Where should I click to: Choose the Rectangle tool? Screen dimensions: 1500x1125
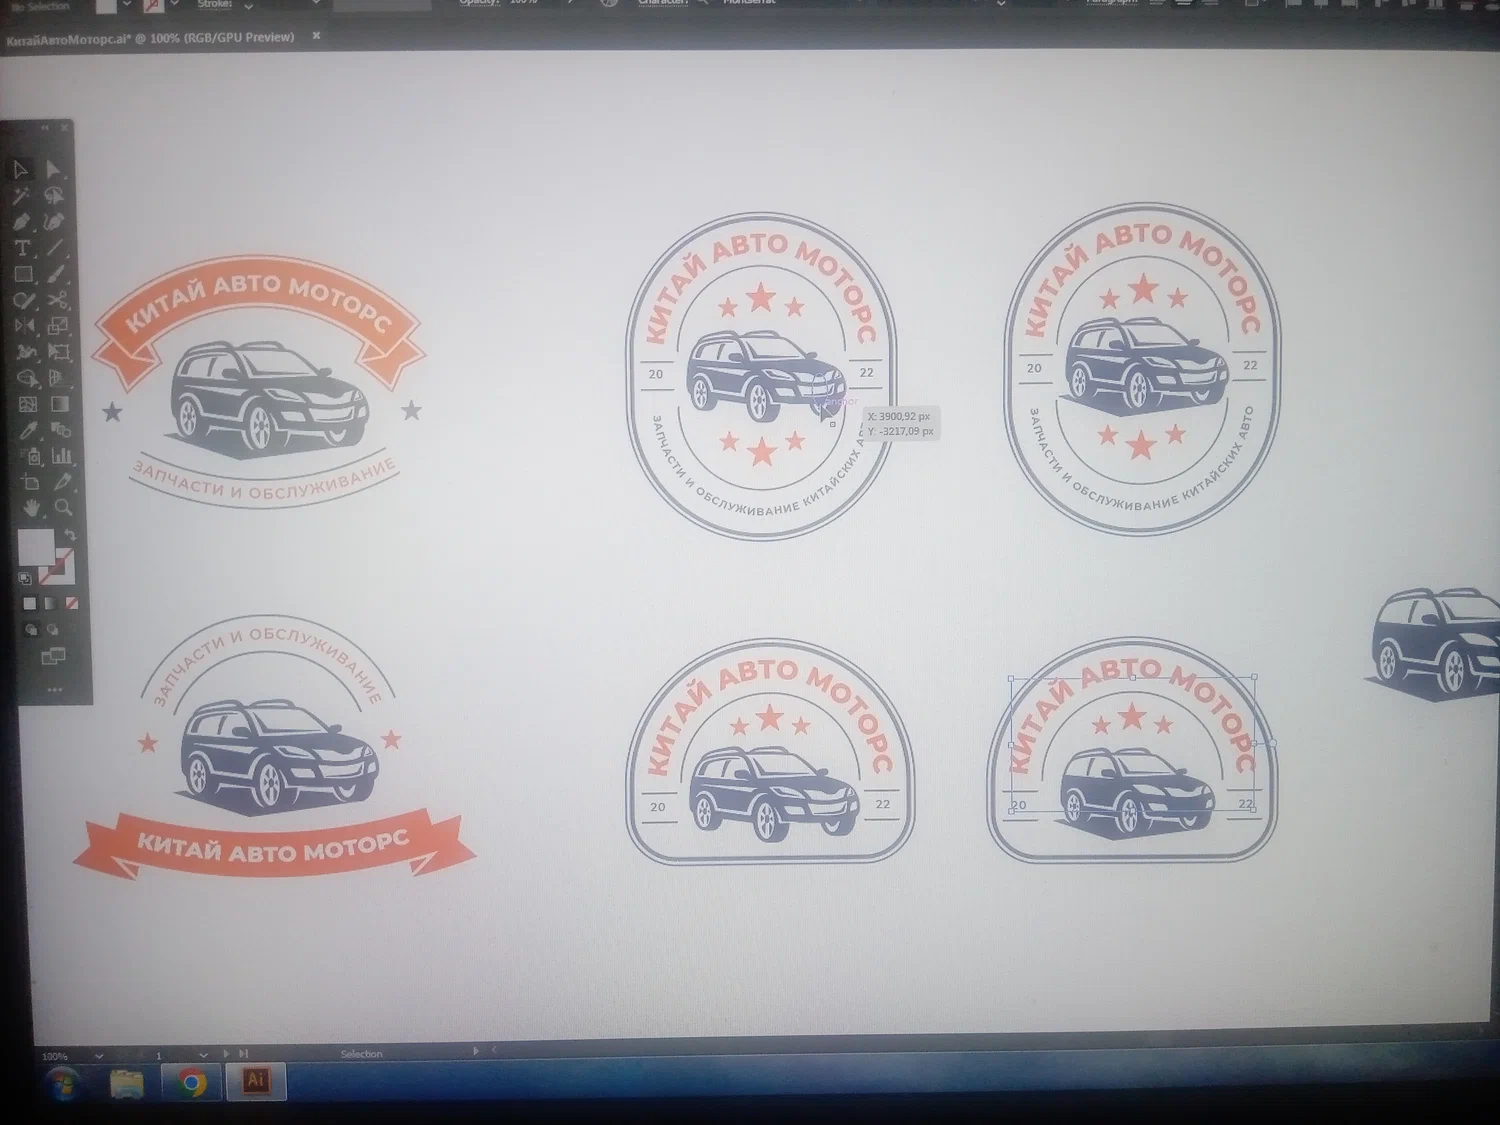(x=23, y=273)
